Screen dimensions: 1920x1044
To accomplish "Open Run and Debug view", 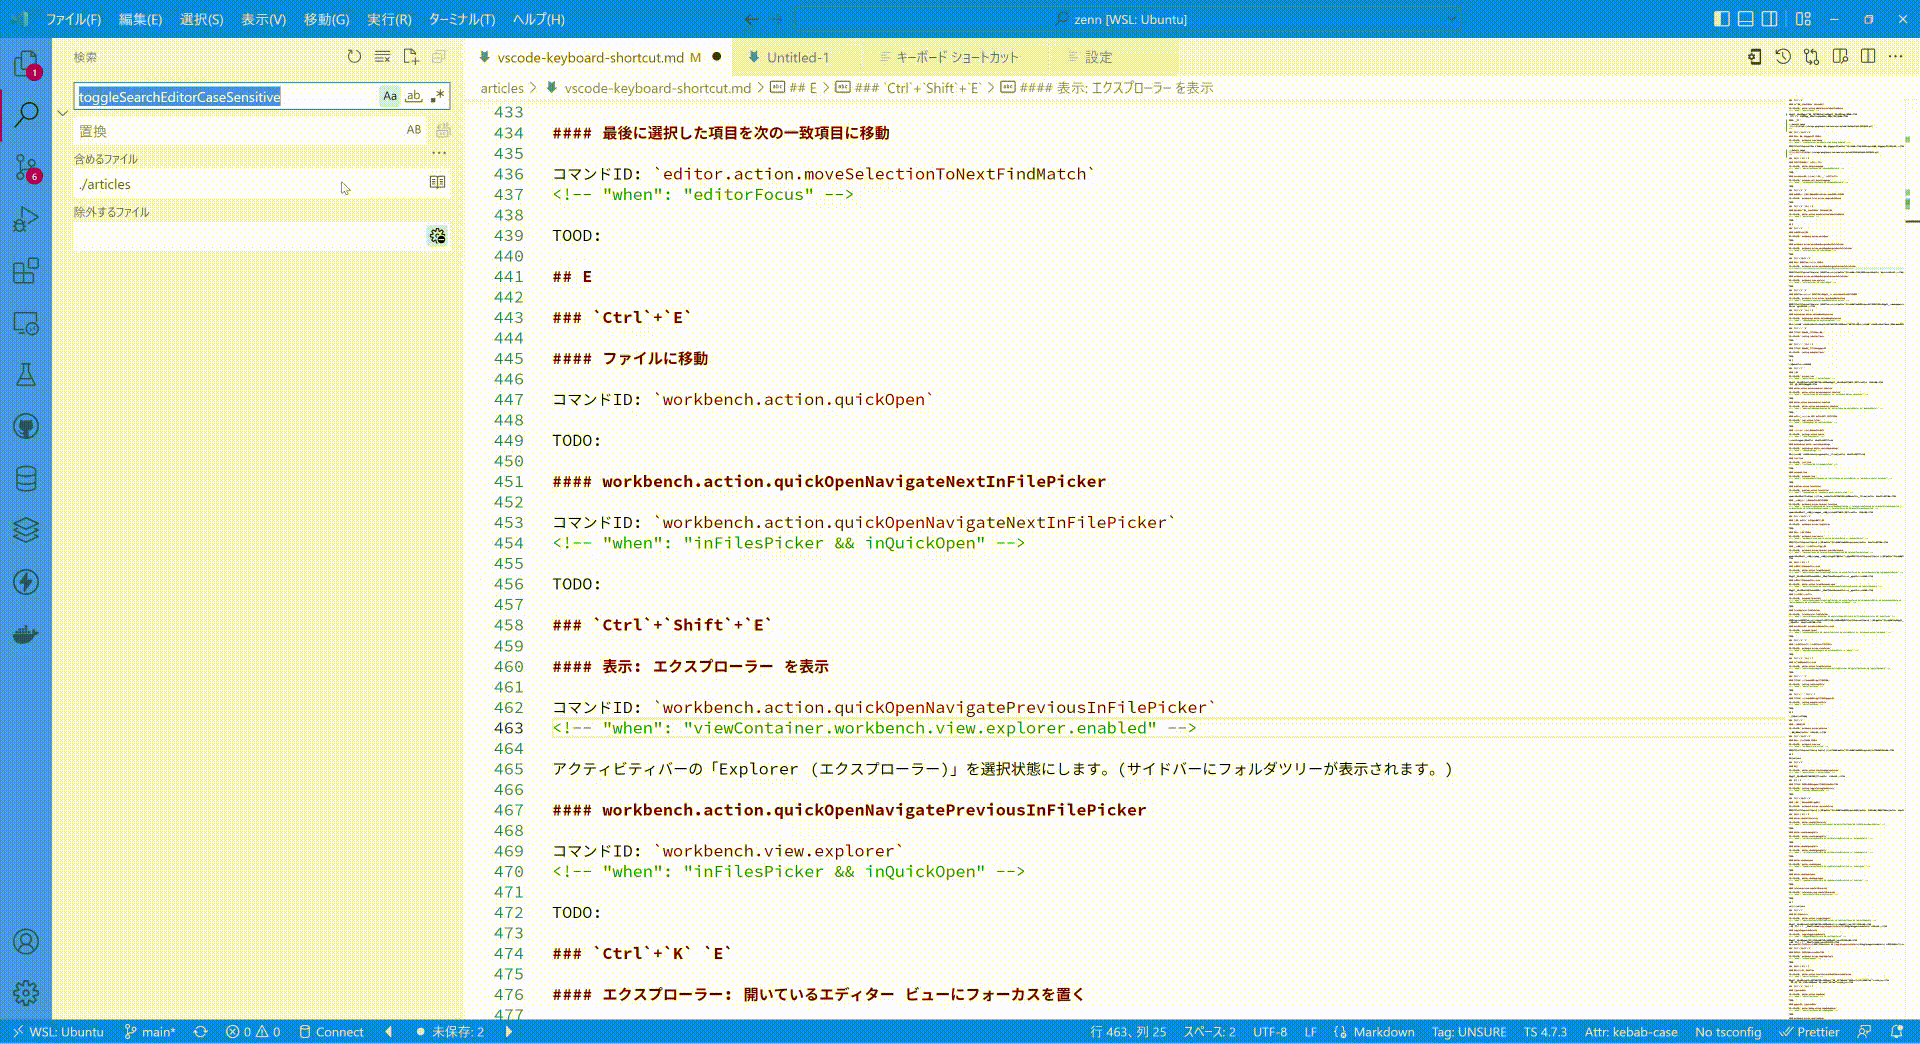I will (26, 219).
